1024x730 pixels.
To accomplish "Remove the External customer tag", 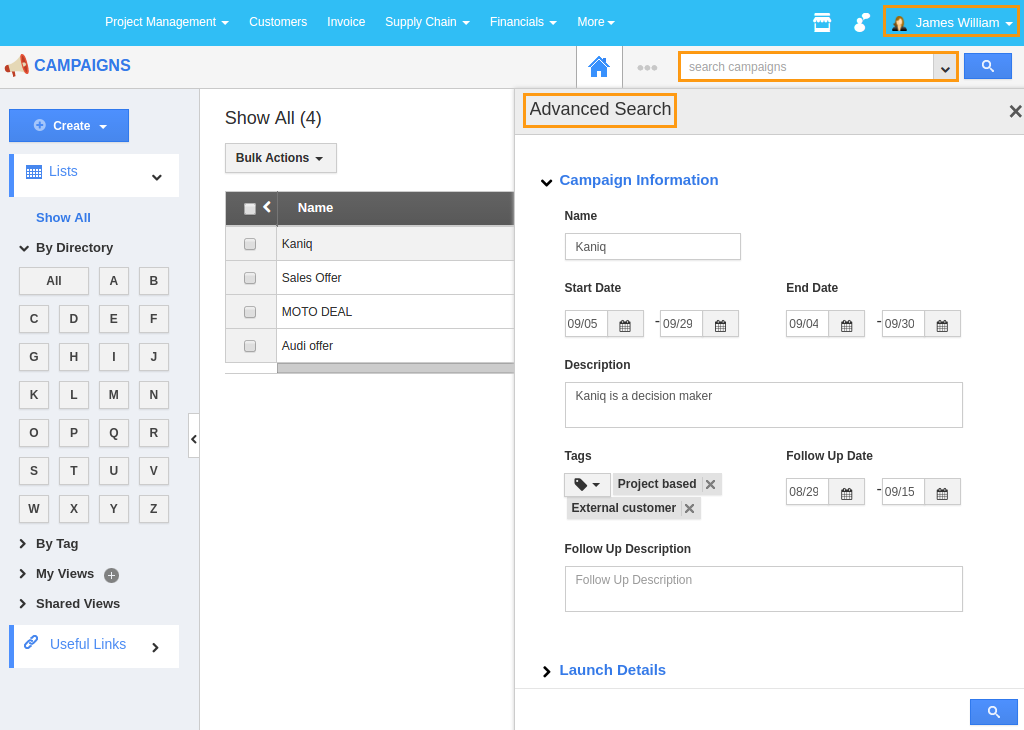I will point(689,509).
